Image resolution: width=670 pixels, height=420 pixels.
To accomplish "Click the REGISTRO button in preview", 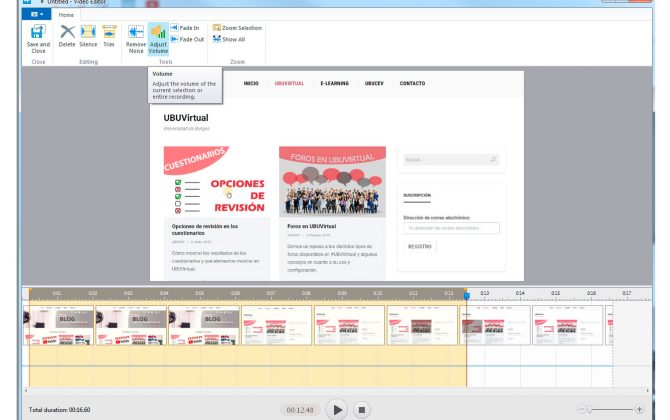I will [420, 247].
